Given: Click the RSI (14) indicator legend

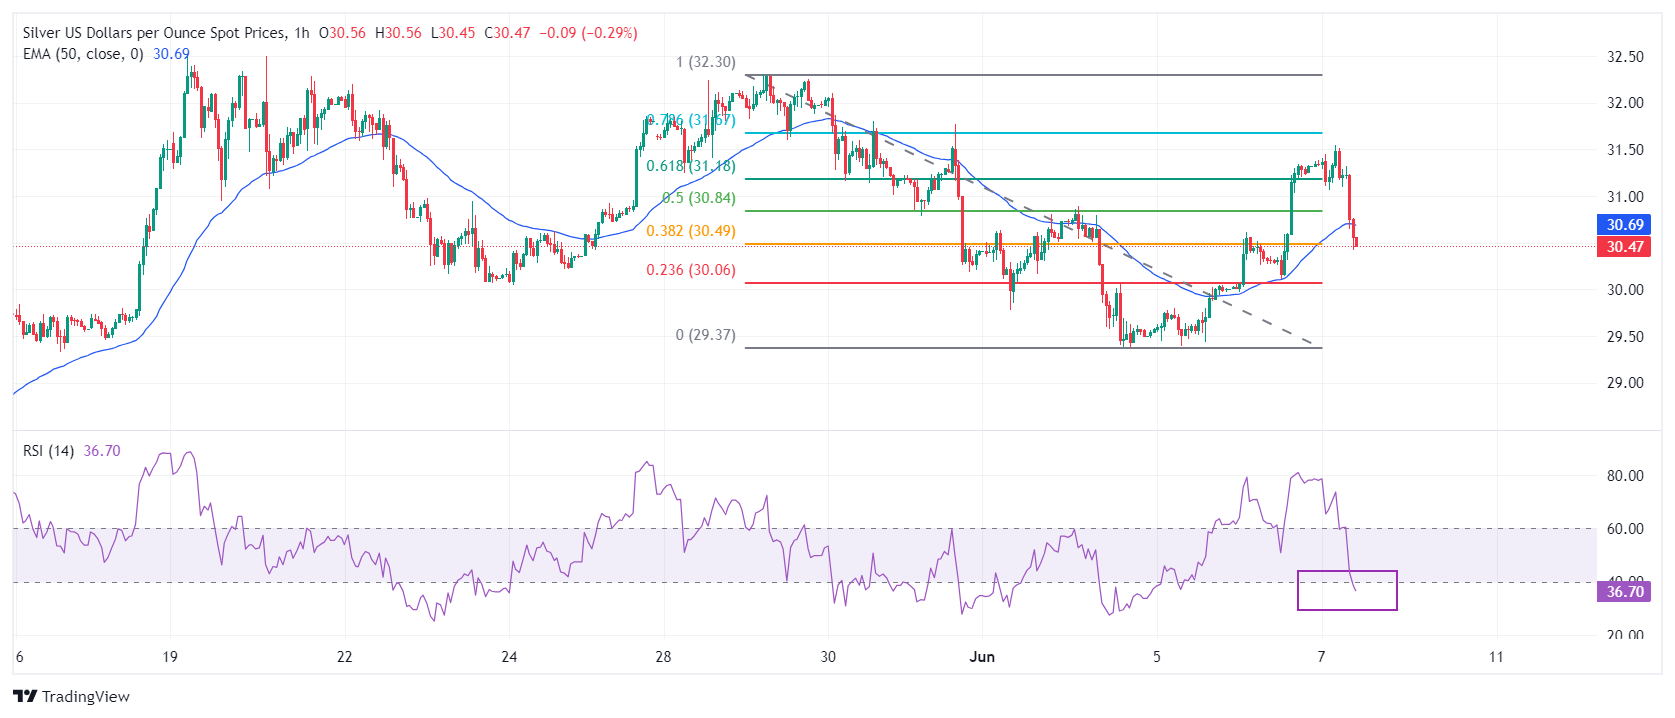Looking at the screenshot, I should click(48, 451).
